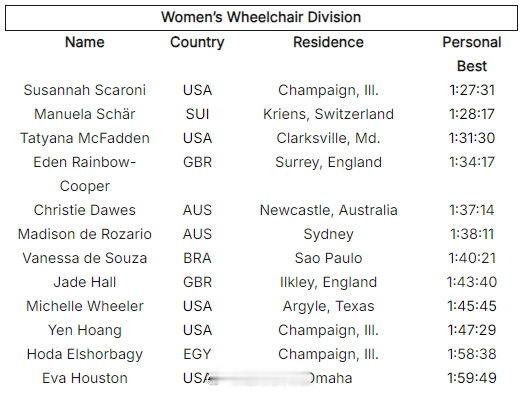The height and width of the screenshot is (393, 522).
Task: Select the Country column header
Action: point(197,43)
